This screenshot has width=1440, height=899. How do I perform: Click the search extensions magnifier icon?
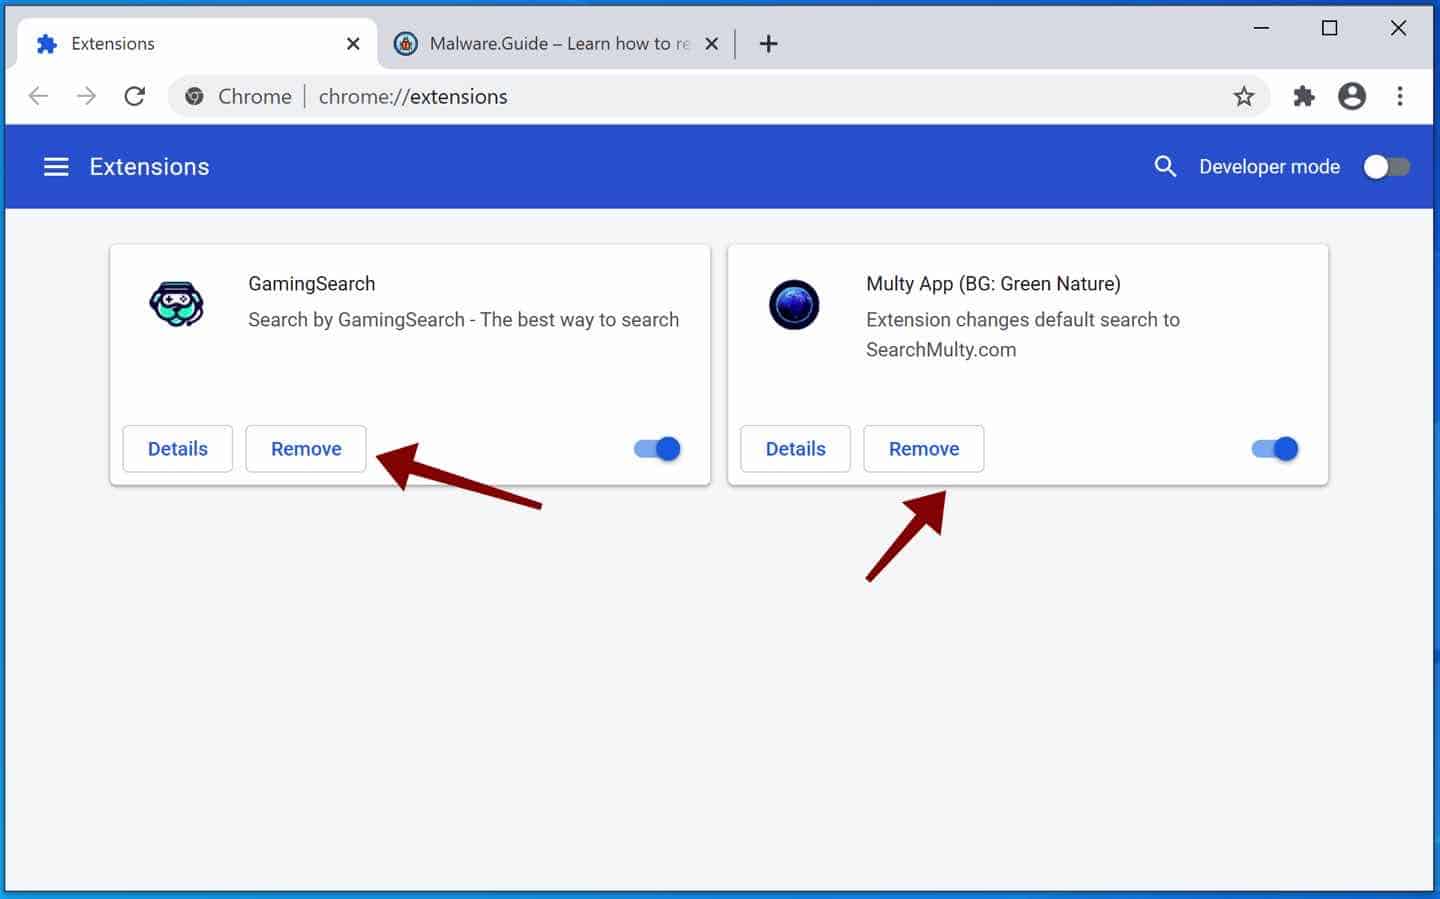click(x=1165, y=166)
